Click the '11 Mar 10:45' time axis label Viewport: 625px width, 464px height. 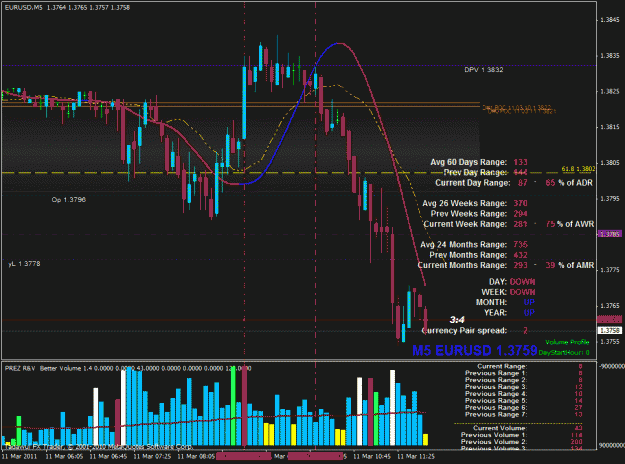[x=372, y=456]
